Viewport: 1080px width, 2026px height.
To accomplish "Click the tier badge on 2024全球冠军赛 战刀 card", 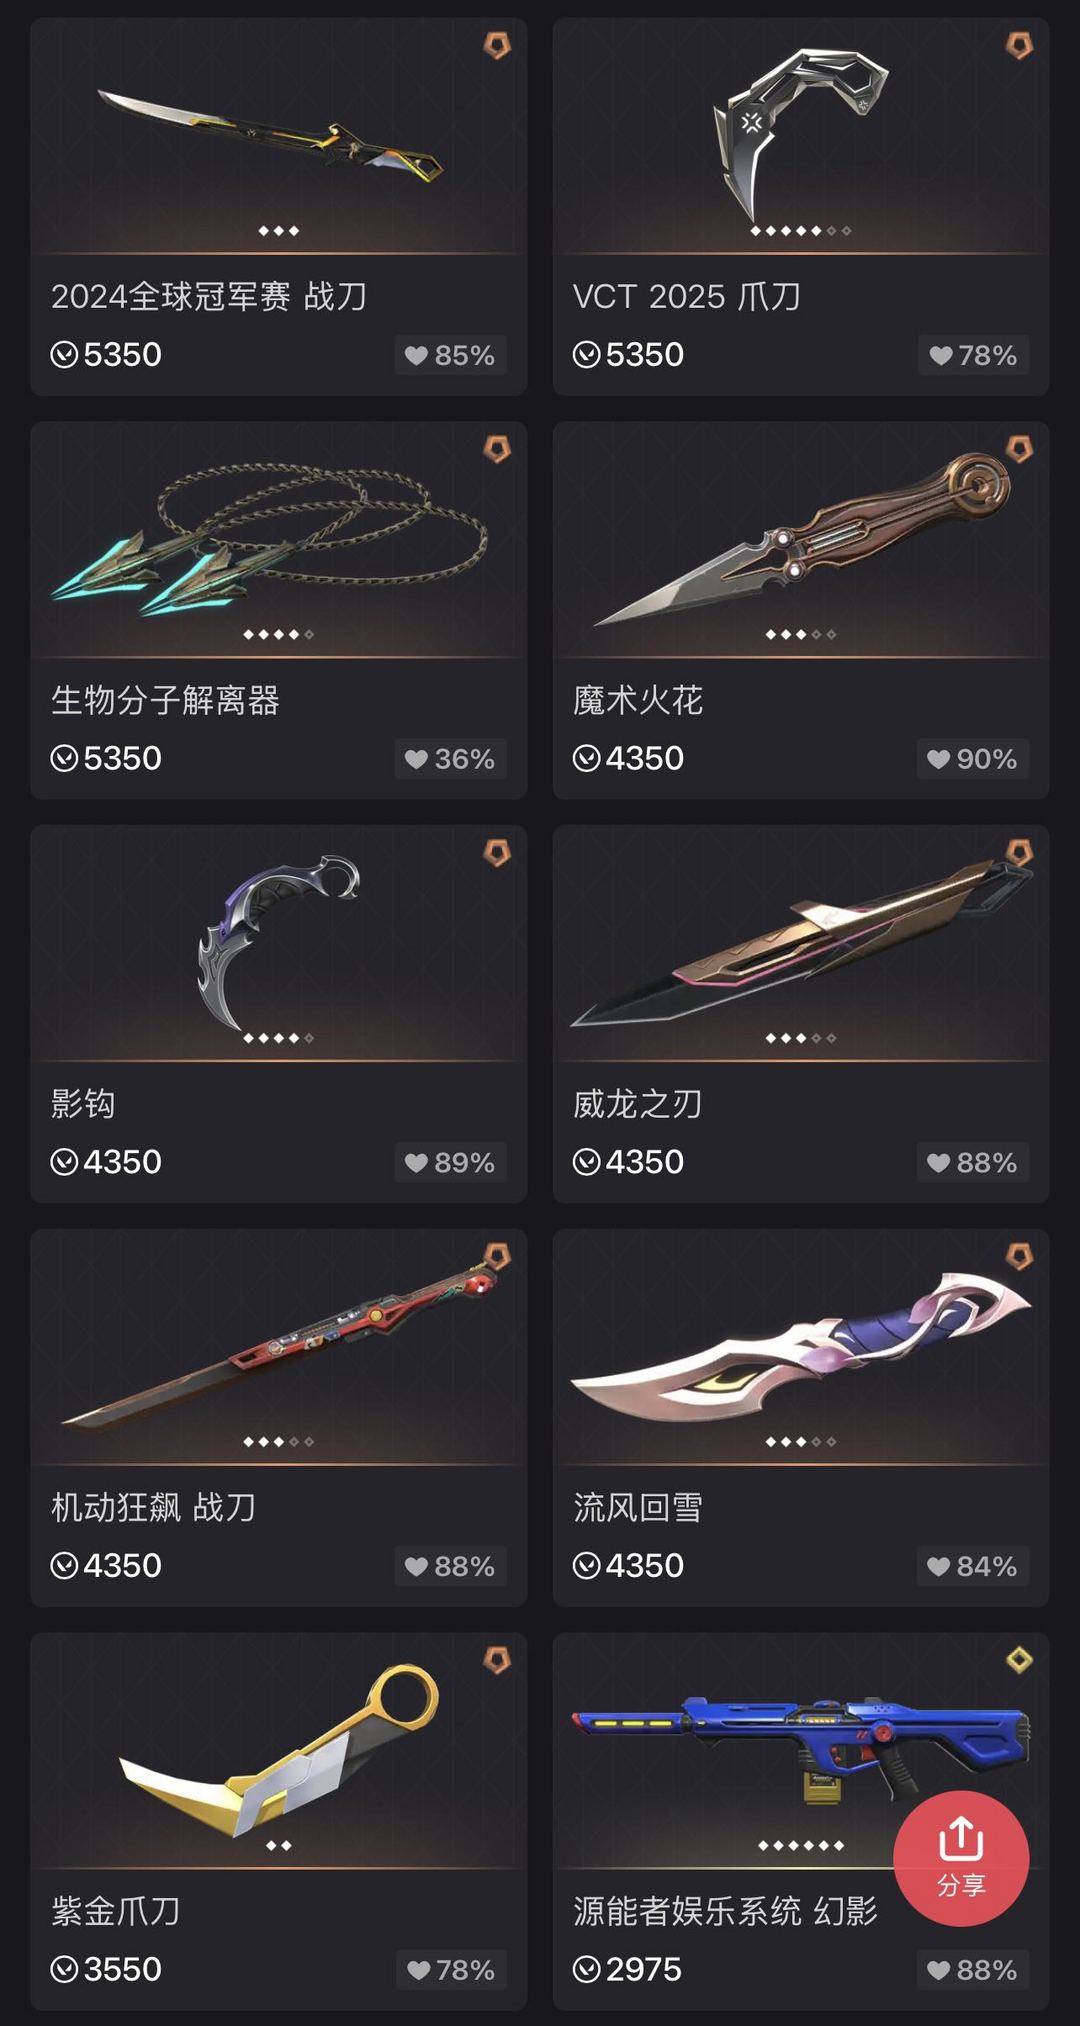I will tap(497, 45).
